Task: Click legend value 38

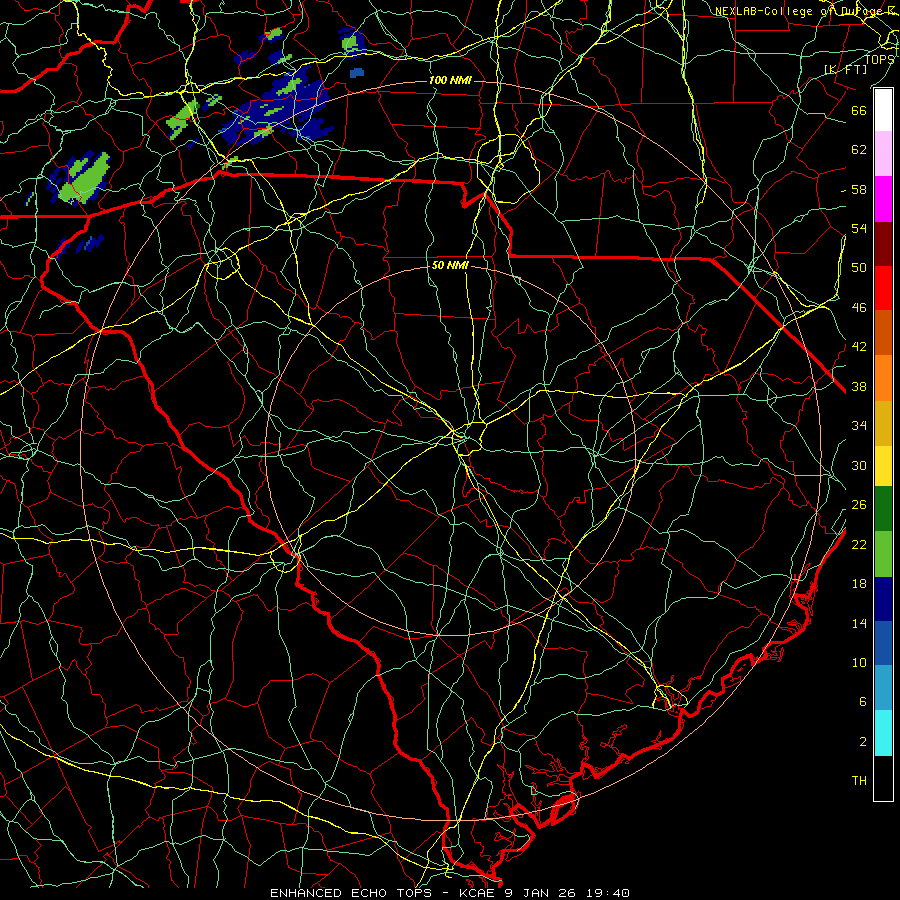Action: coord(859,387)
